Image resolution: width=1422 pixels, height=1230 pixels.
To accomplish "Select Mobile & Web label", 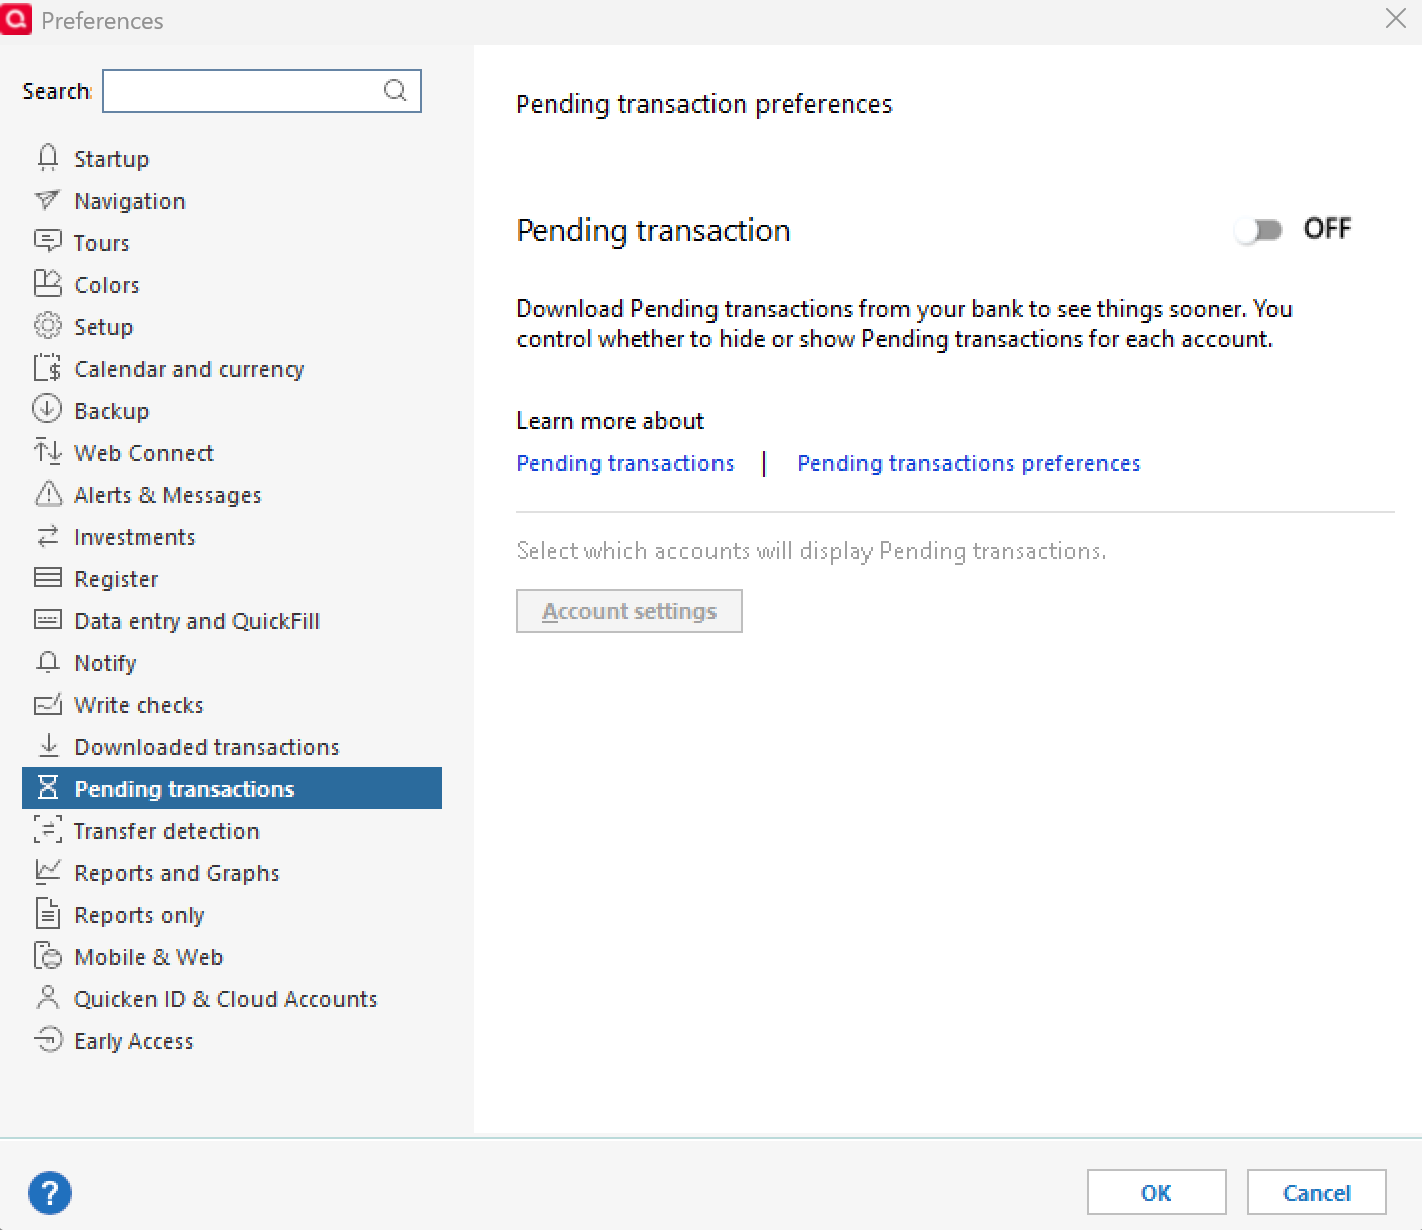I will 148,957.
